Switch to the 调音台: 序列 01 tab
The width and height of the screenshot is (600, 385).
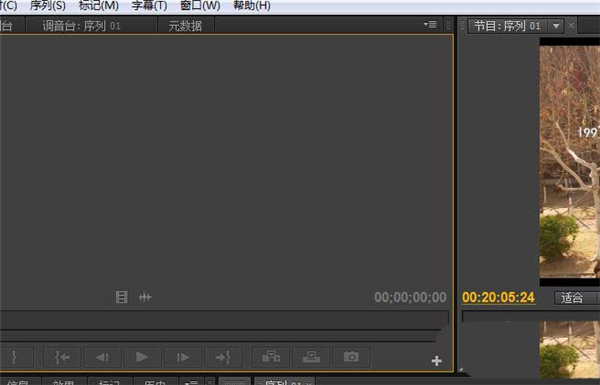[82, 26]
